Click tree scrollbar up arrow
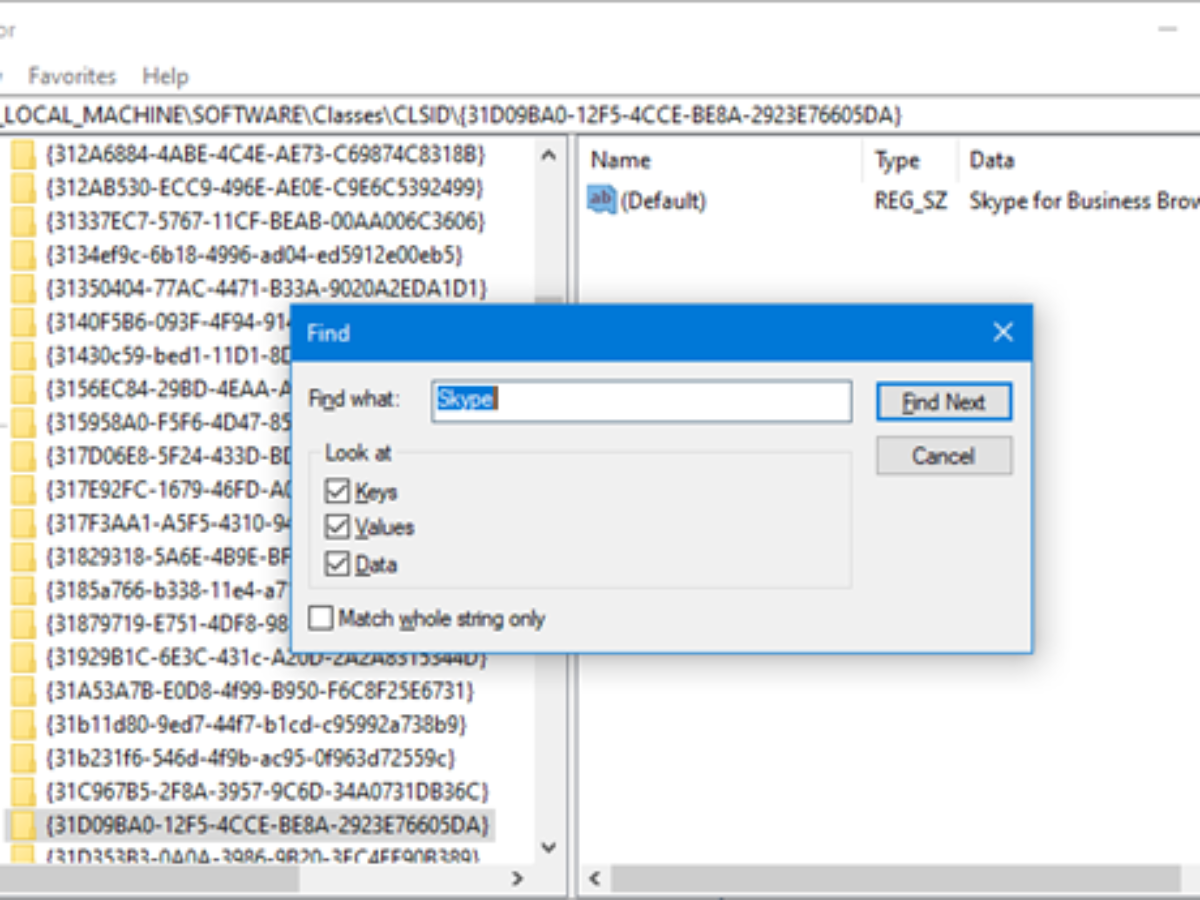The width and height of the screenshot is (1200, 900). click(x=547, y=156)
